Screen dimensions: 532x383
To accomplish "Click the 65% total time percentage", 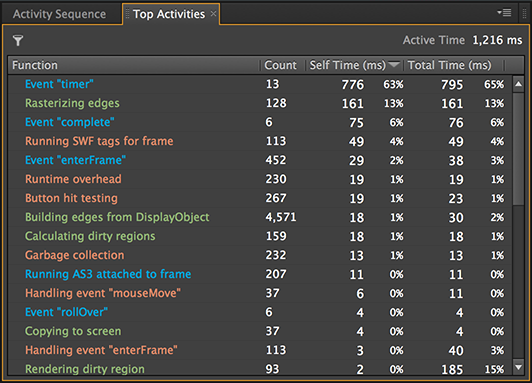I will tap(494, 84).
